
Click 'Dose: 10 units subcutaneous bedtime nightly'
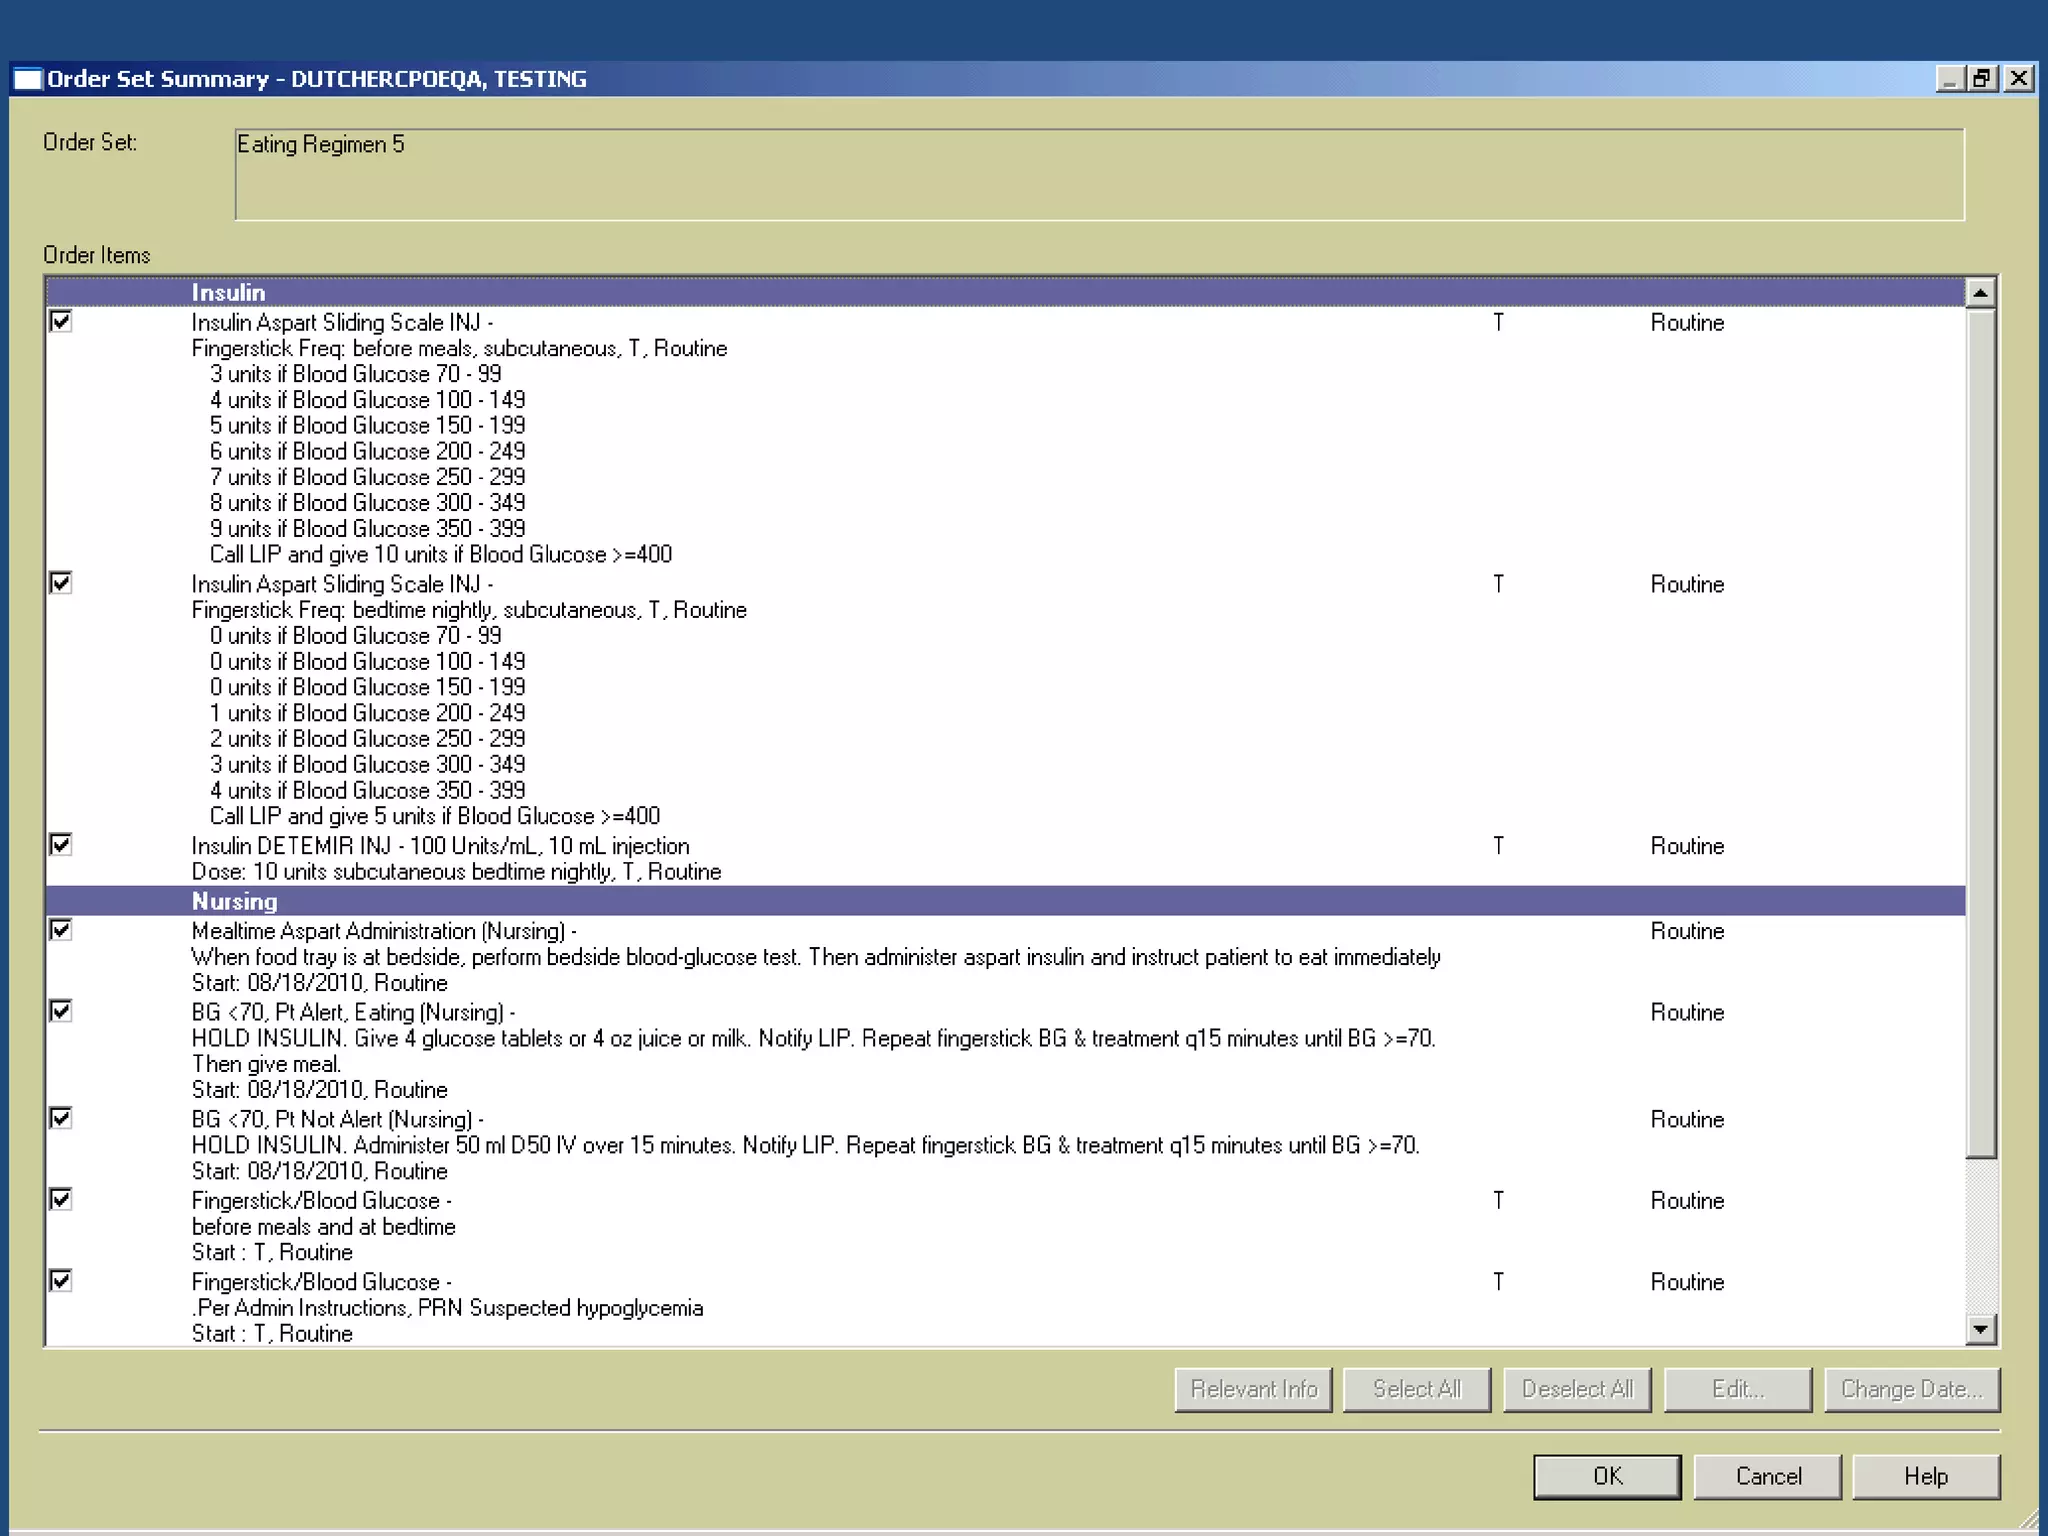pyautogui.click(x=456, y=872)
